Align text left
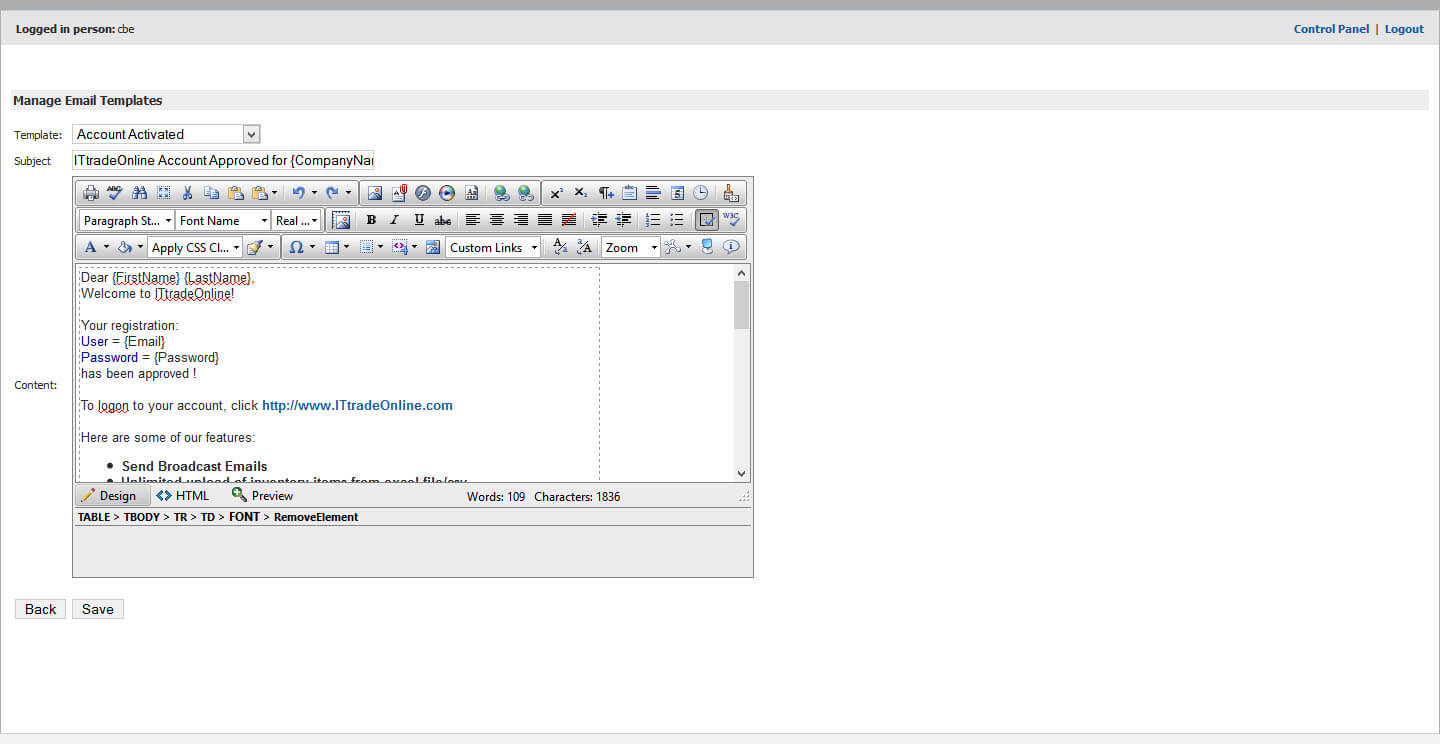This screenshot has height=744, width=1440. point(473,220)
